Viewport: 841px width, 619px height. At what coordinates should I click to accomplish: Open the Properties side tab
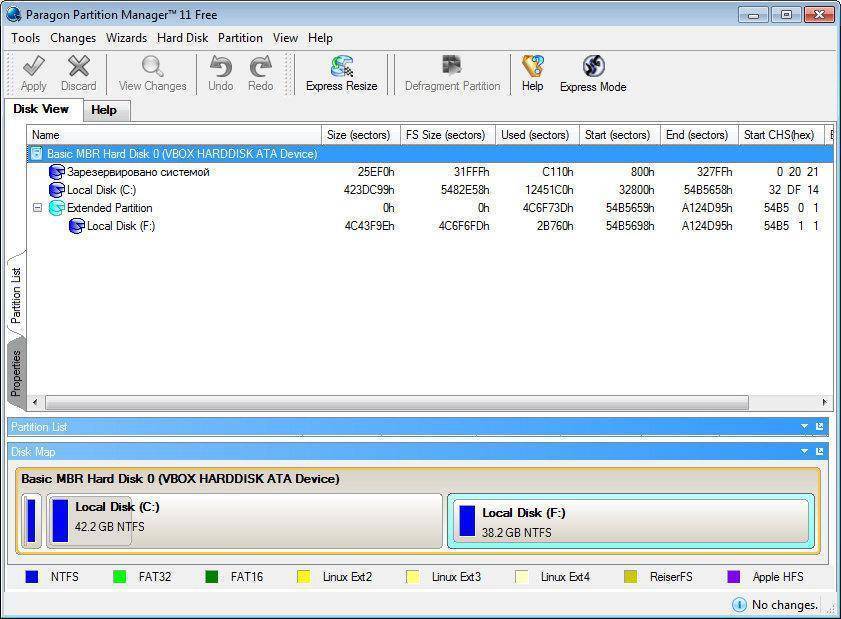pyautogui.click(x=16, y=373)
